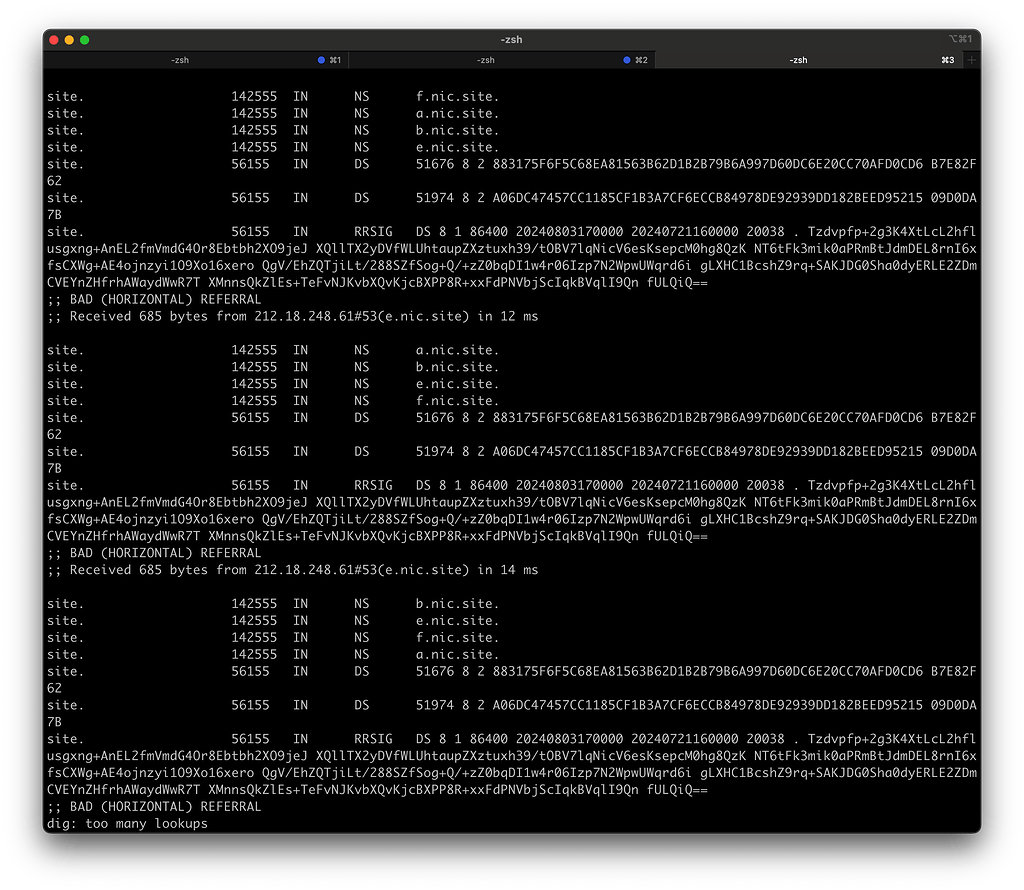This screenshot has height=890, width=1024.
Task: Click the "dig: too many lookups" error line
Action: click(x=127, y=823)
